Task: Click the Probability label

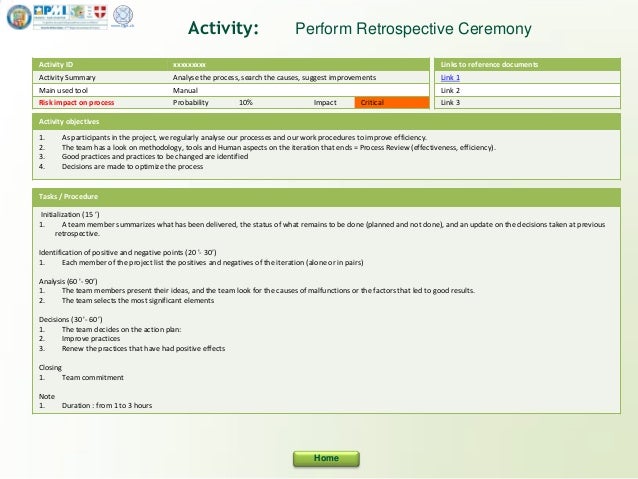Action: (x=190, y=103)
